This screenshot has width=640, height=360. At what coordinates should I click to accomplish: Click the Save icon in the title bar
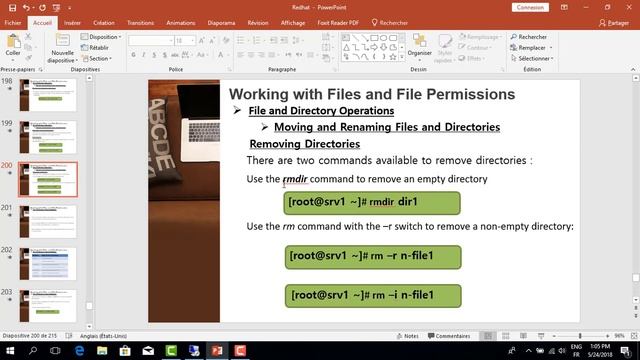[x=12, y=8]
